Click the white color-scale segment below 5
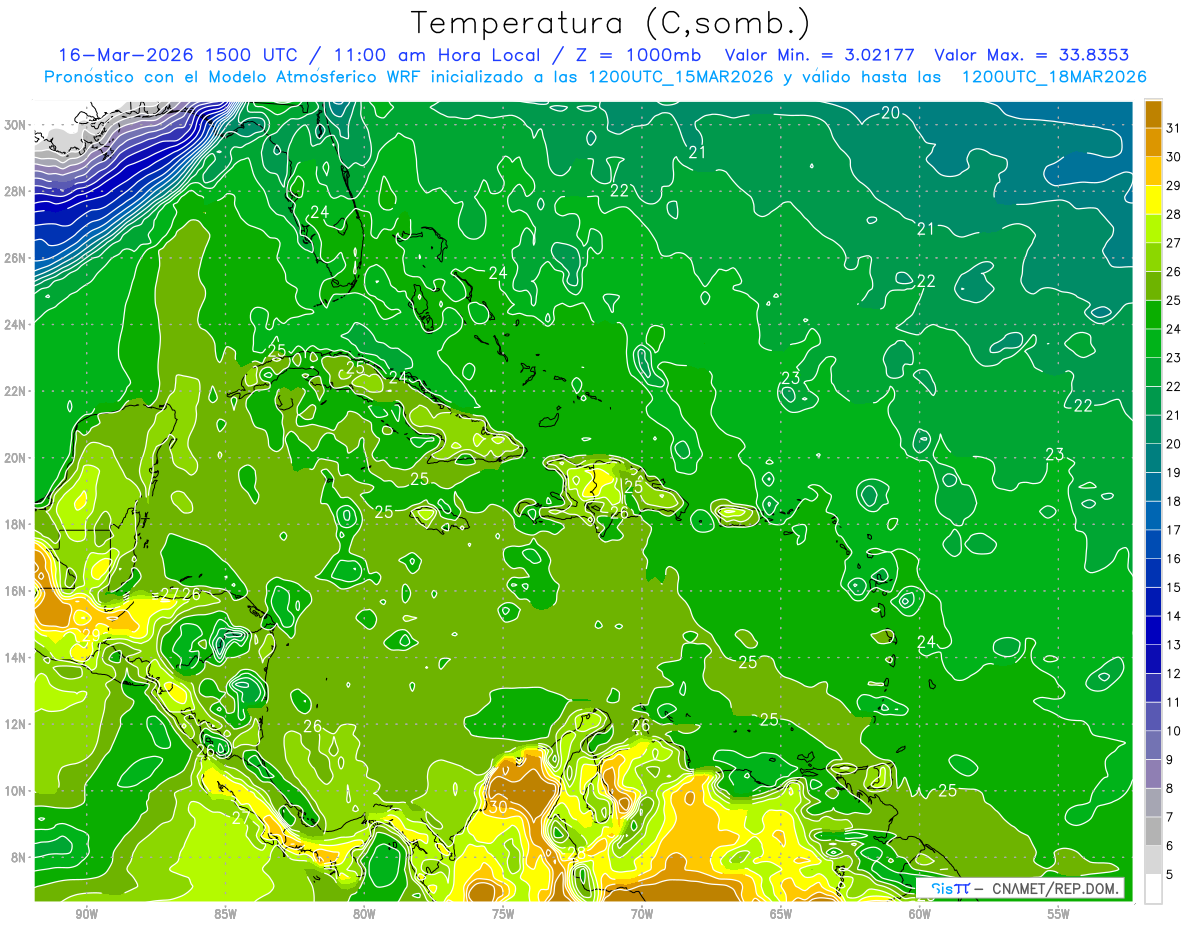This screenshot has height=927, width=1200. click(x=1153, y=888)
